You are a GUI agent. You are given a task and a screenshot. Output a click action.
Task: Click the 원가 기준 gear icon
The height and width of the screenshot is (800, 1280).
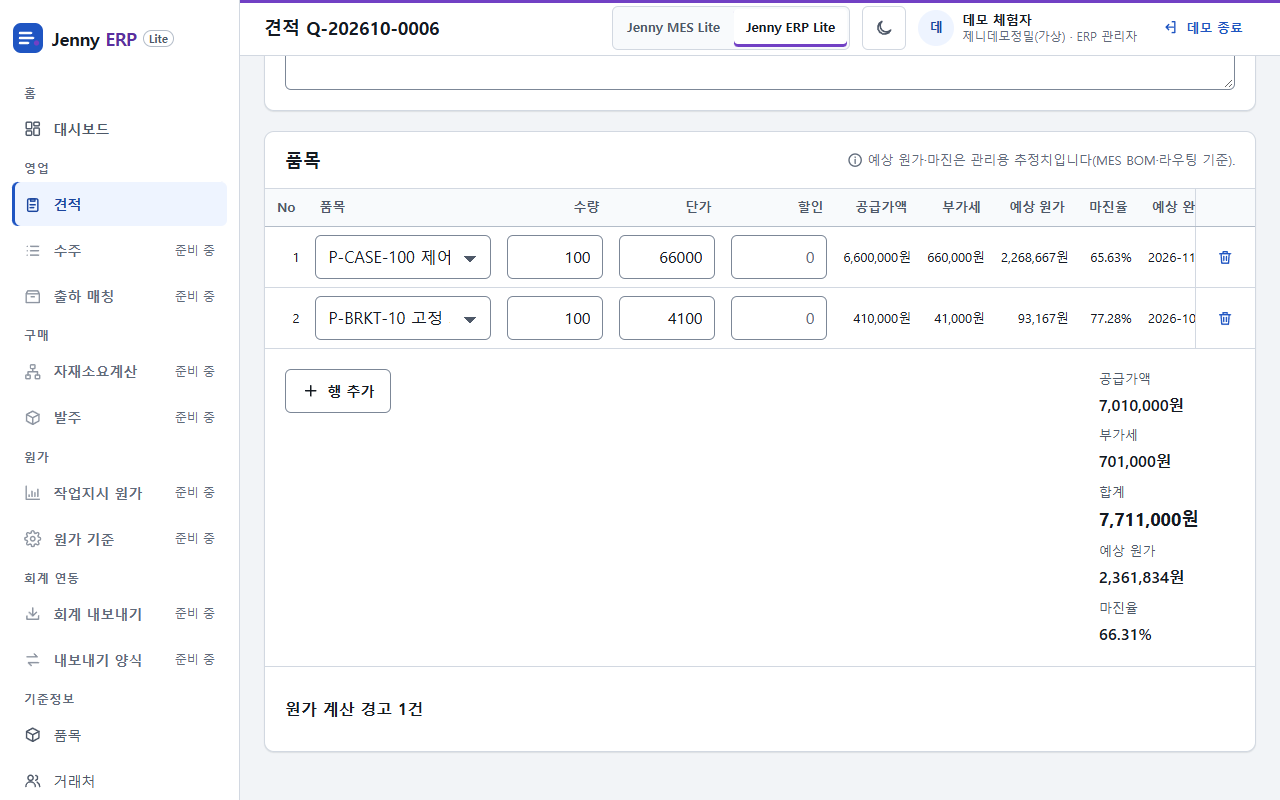[x=33, y=539]
